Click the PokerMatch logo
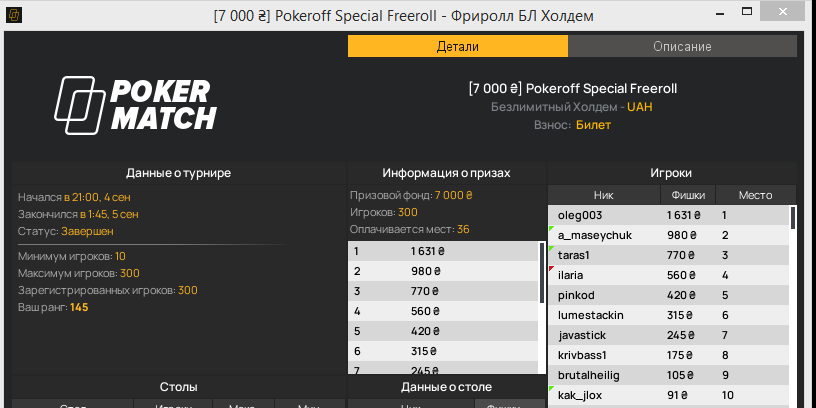The height and width of the screenshot is (408, 816). [x=134, y=105]
